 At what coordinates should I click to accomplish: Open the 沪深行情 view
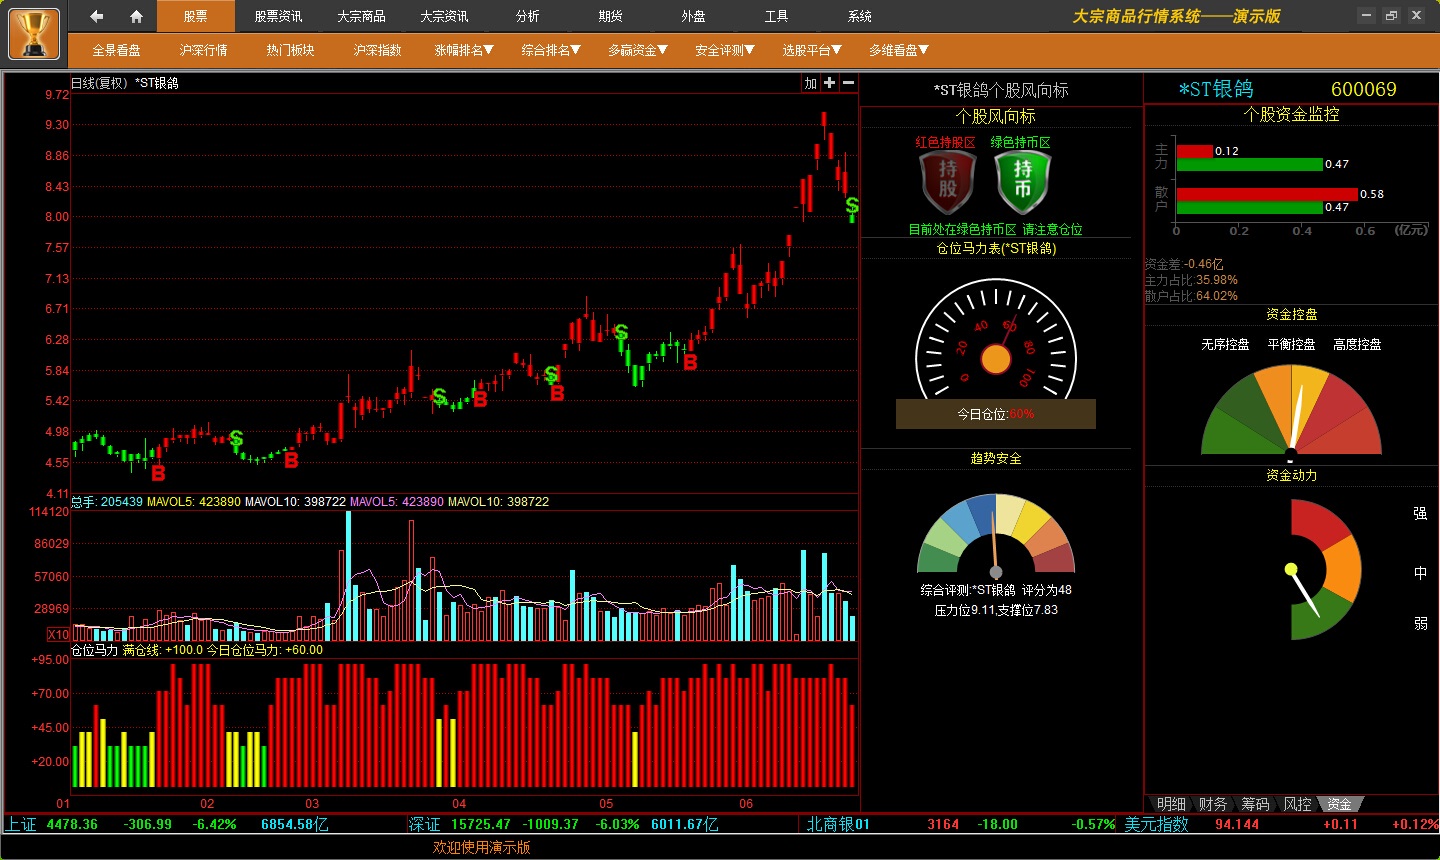203,50
